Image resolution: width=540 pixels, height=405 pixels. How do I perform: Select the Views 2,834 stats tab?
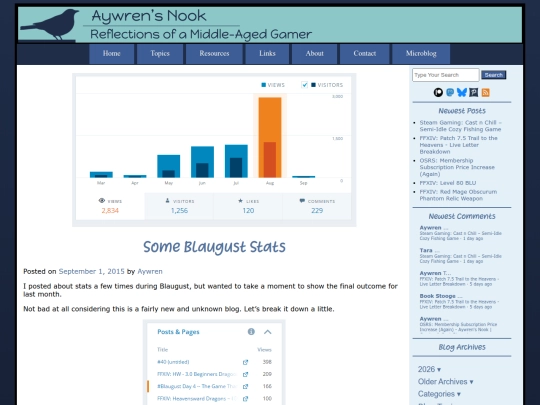pos(110,206)
